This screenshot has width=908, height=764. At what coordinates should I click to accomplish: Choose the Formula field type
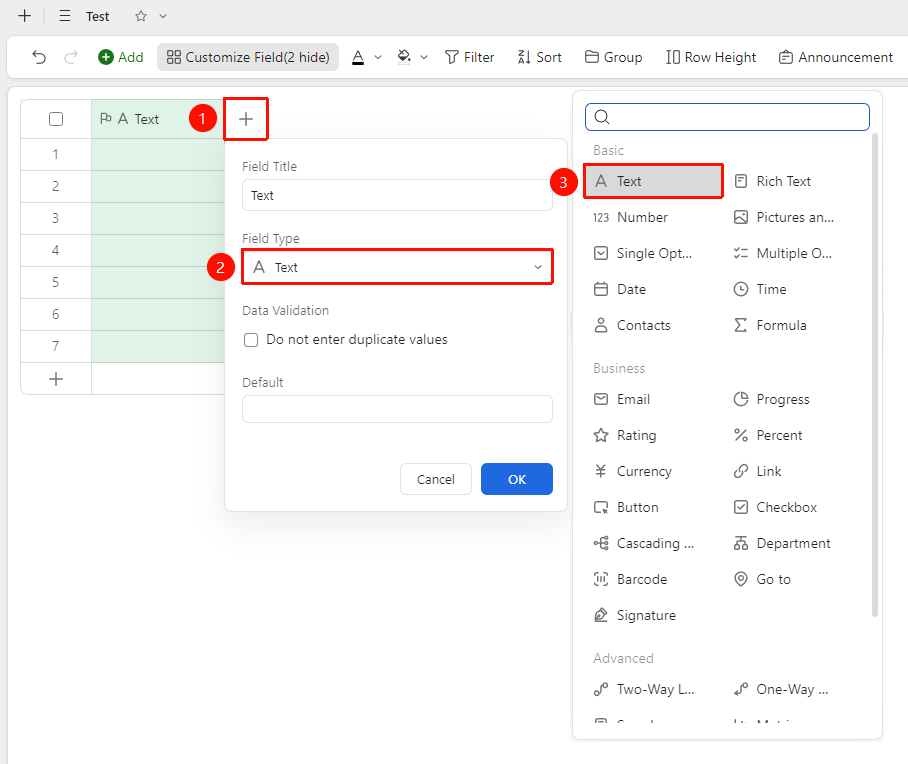click(770, 325)
